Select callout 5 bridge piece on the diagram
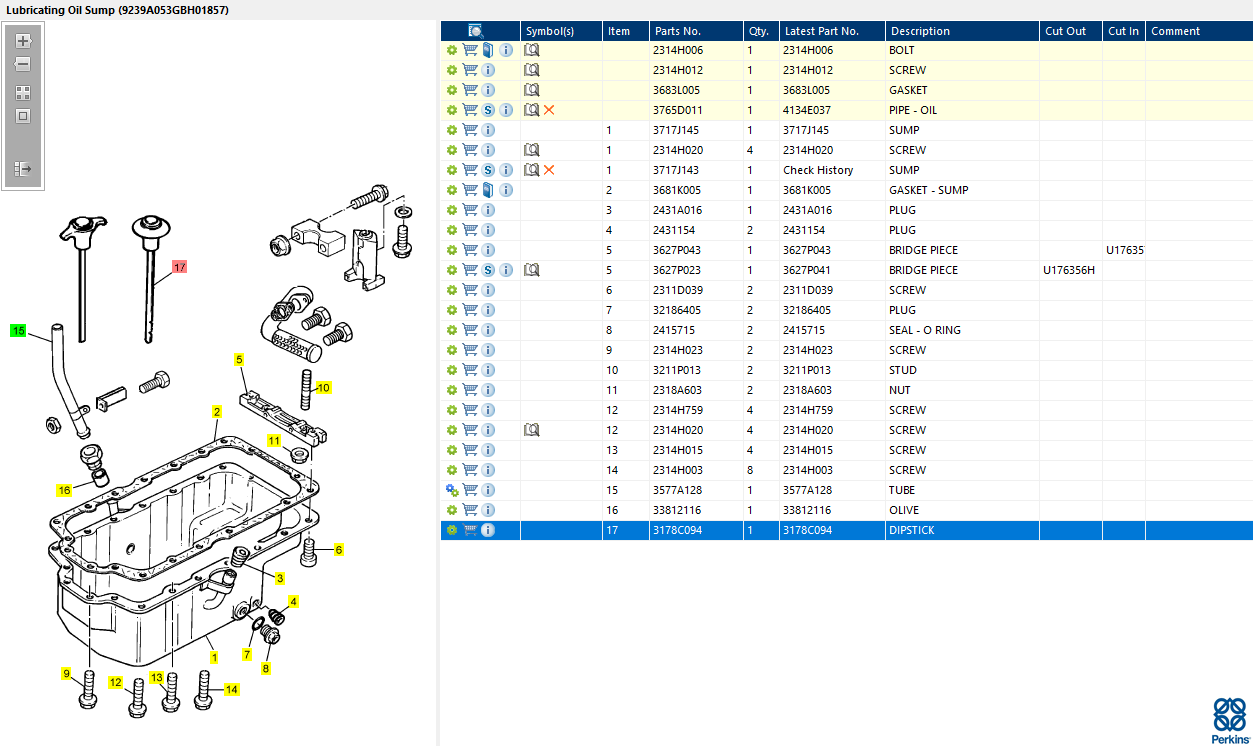The image size is (1253, 746). coord(239,359)
